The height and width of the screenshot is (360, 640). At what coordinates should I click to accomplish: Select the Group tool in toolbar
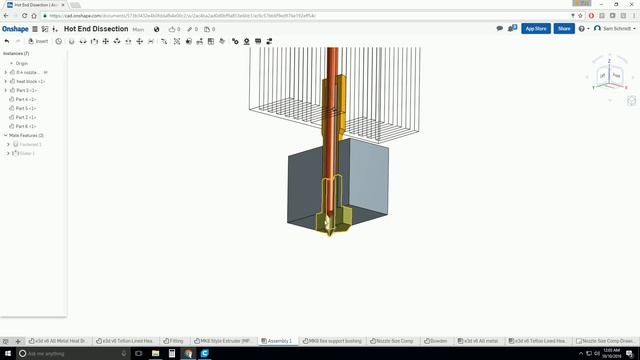[177, 41]
